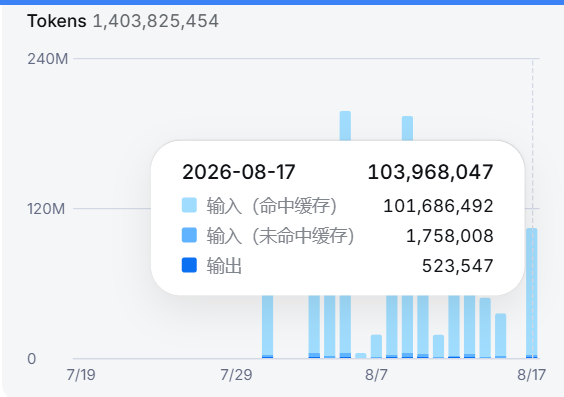Screen dimensions: 564x397
Task: Click the short bar above 8/7
Action: [376, 347]
